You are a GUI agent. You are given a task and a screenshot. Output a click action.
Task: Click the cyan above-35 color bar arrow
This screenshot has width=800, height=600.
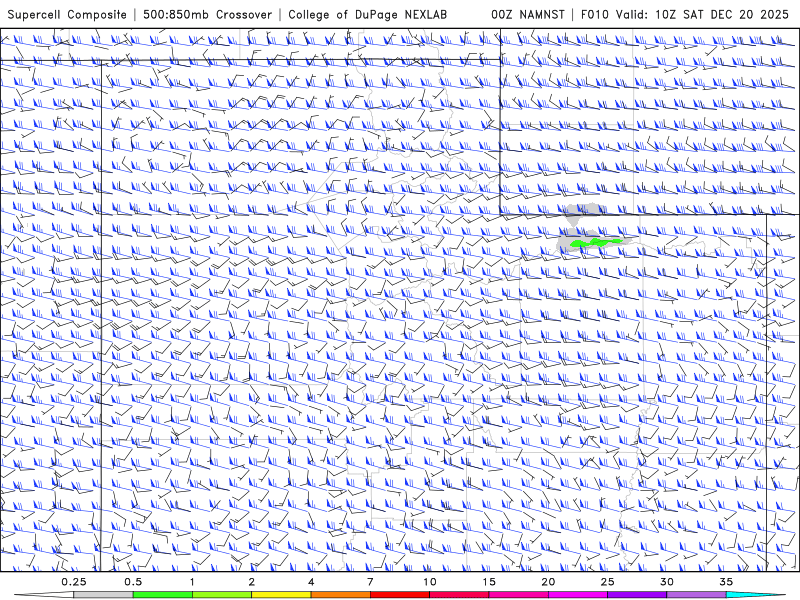click(x=755, y=595)
